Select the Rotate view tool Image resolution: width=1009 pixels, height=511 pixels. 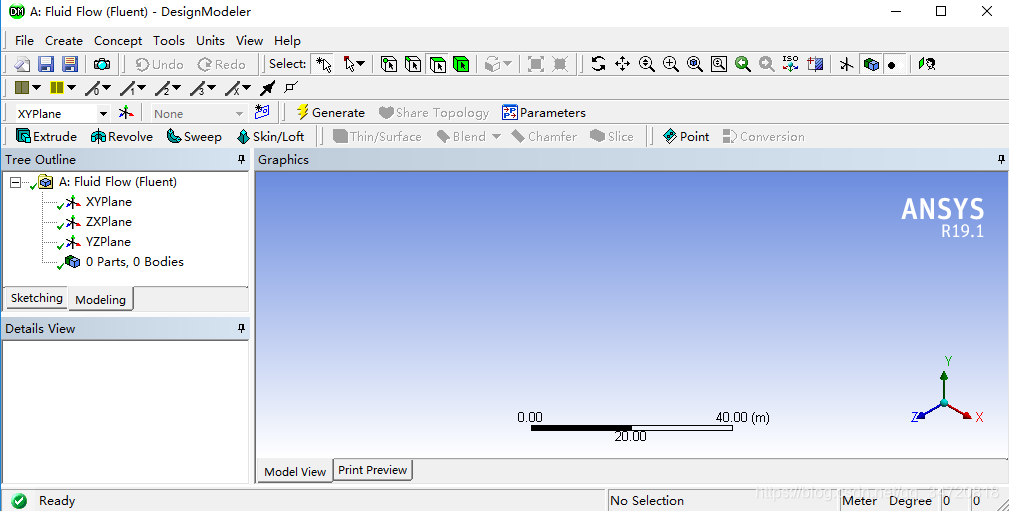598,64
